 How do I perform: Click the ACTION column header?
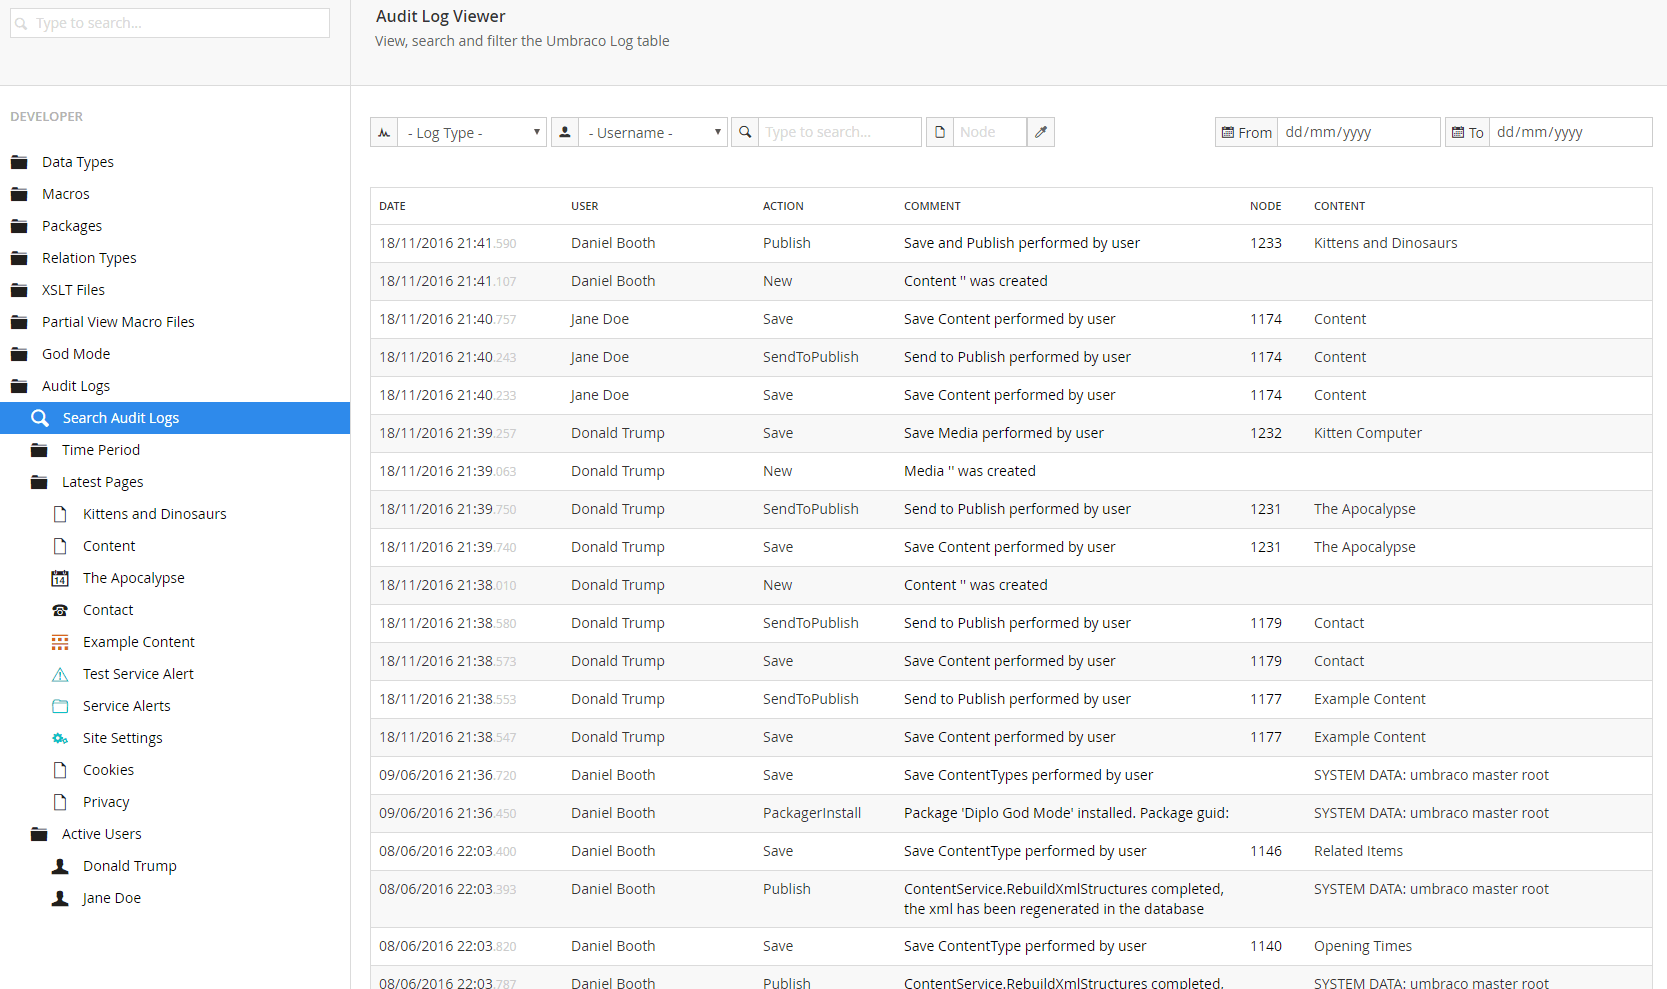[783, 206]
